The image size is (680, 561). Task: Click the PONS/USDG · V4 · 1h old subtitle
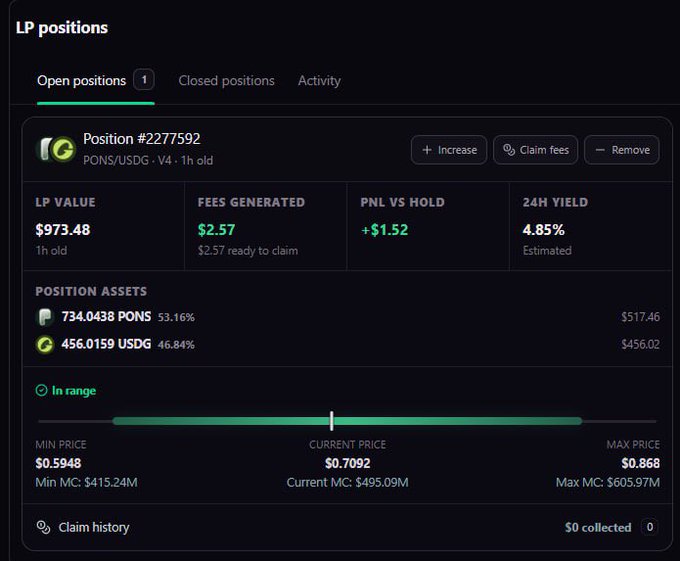coord(148,160)
